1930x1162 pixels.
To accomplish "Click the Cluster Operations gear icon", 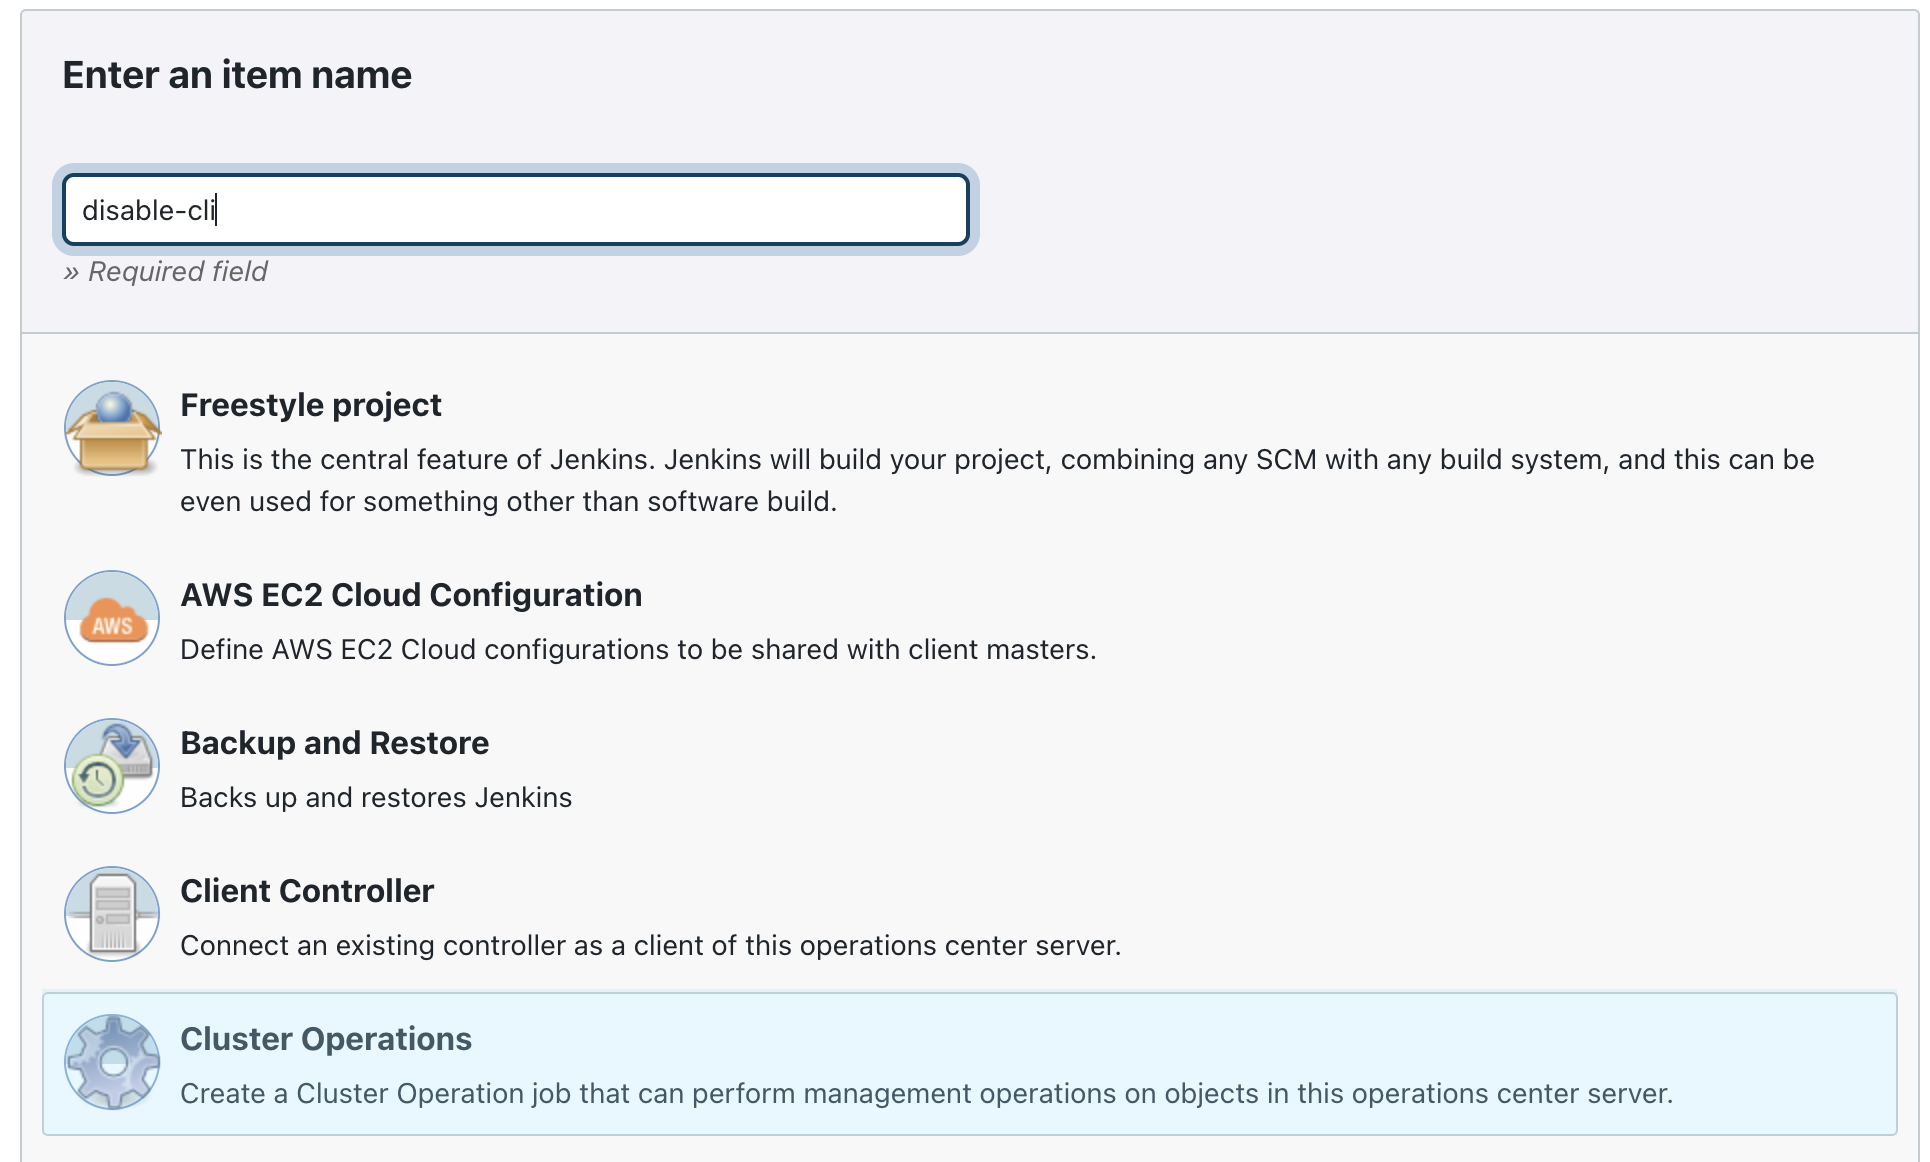I will 112,1062.
